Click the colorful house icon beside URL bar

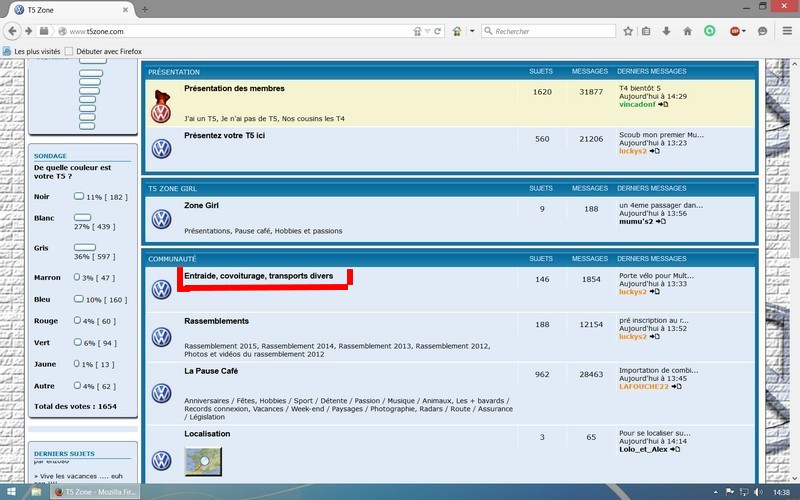[x=457, y=31]
